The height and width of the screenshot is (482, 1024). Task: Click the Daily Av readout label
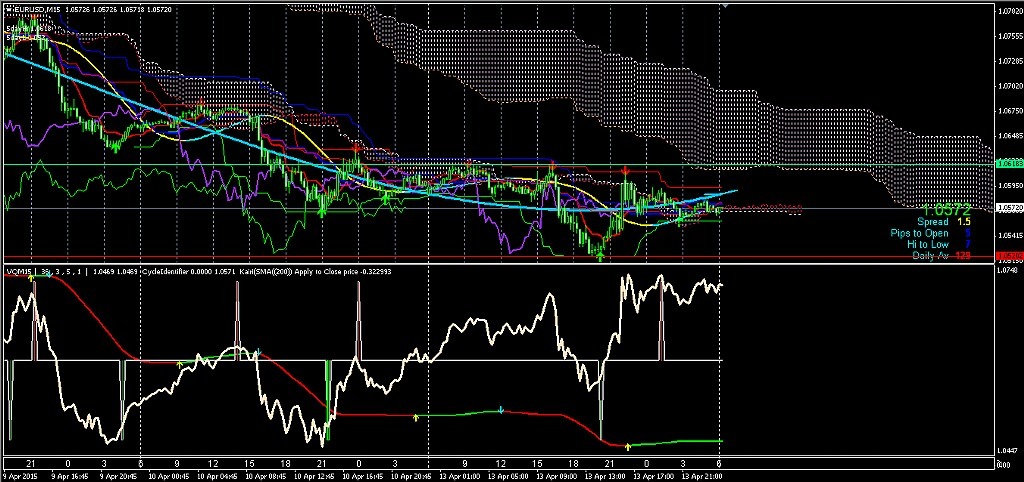pyautogui.click(x=930, y=255)
